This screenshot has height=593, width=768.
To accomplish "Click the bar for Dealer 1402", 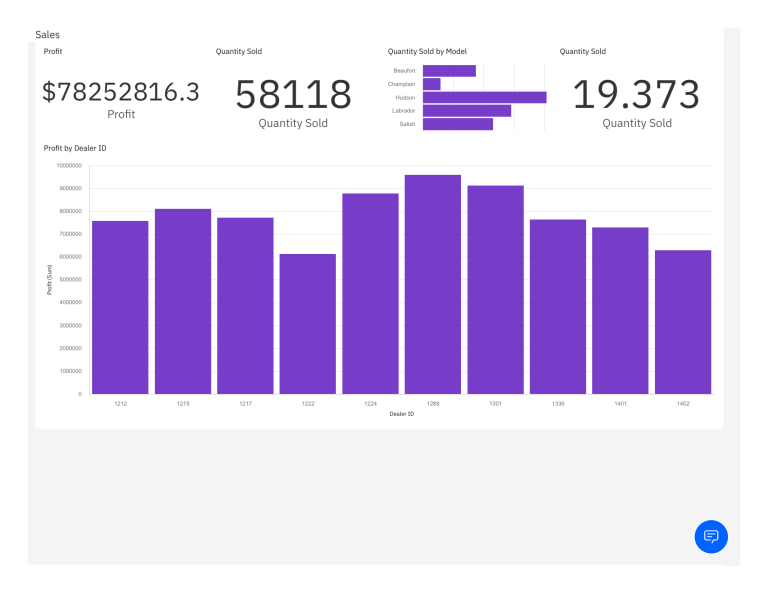I will point(683,321).
